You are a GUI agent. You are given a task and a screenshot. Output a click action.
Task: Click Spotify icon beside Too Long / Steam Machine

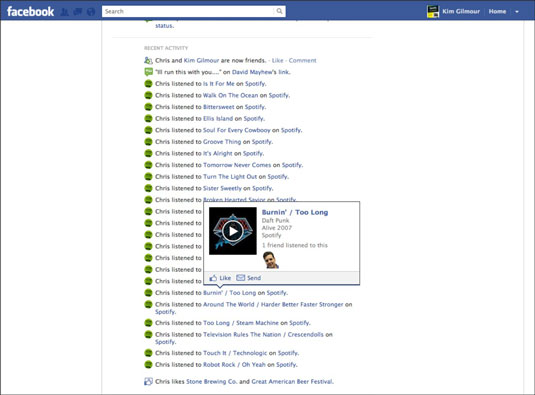tap(148, 323)
